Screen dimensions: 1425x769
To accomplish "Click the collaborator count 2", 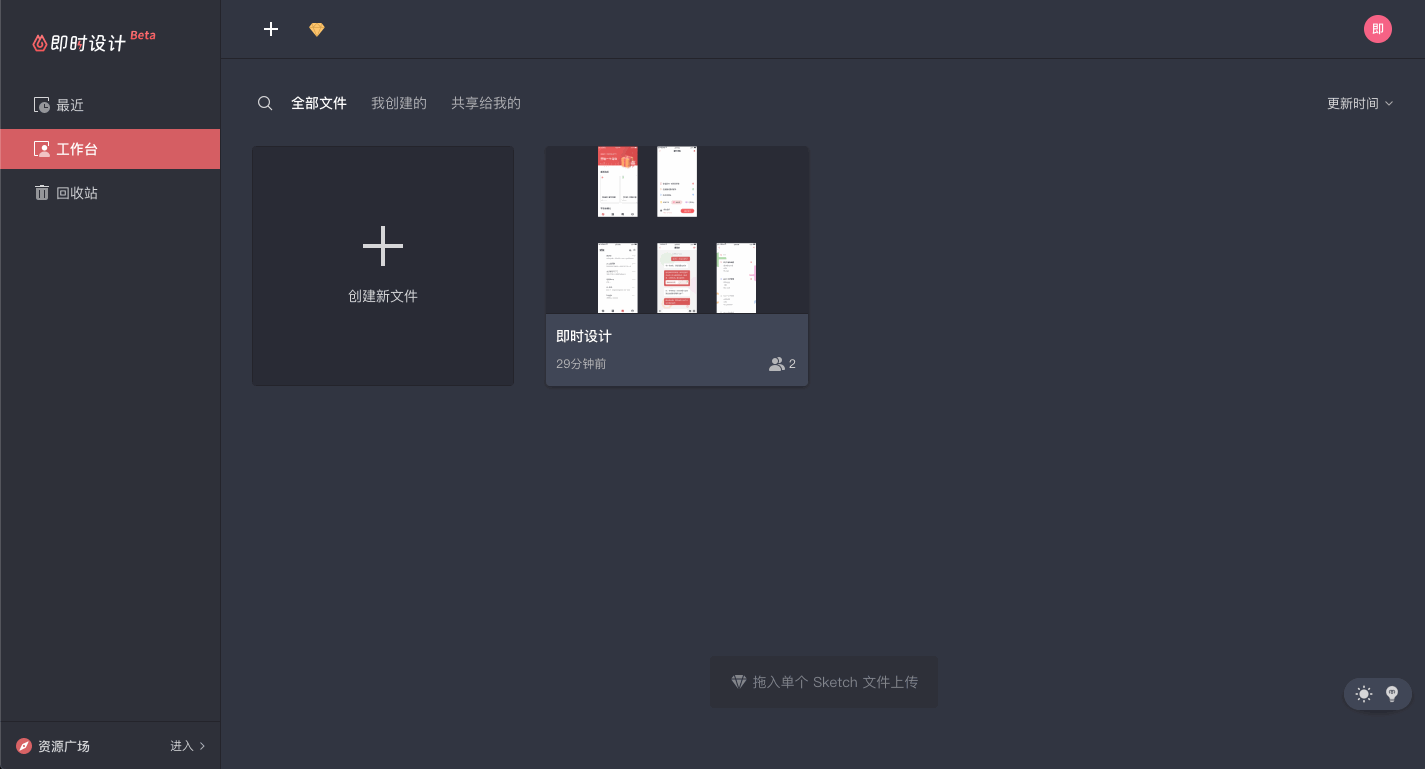I will pos(792,364).
